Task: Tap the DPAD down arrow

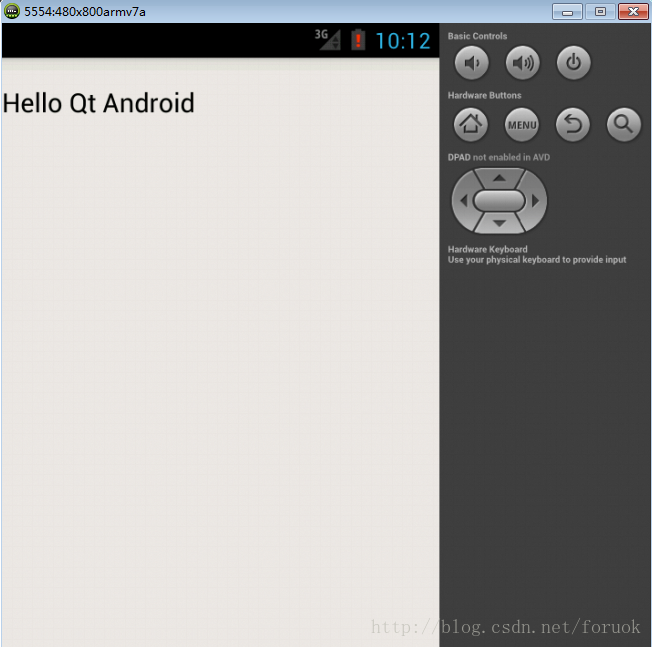Action: [499, 223]
